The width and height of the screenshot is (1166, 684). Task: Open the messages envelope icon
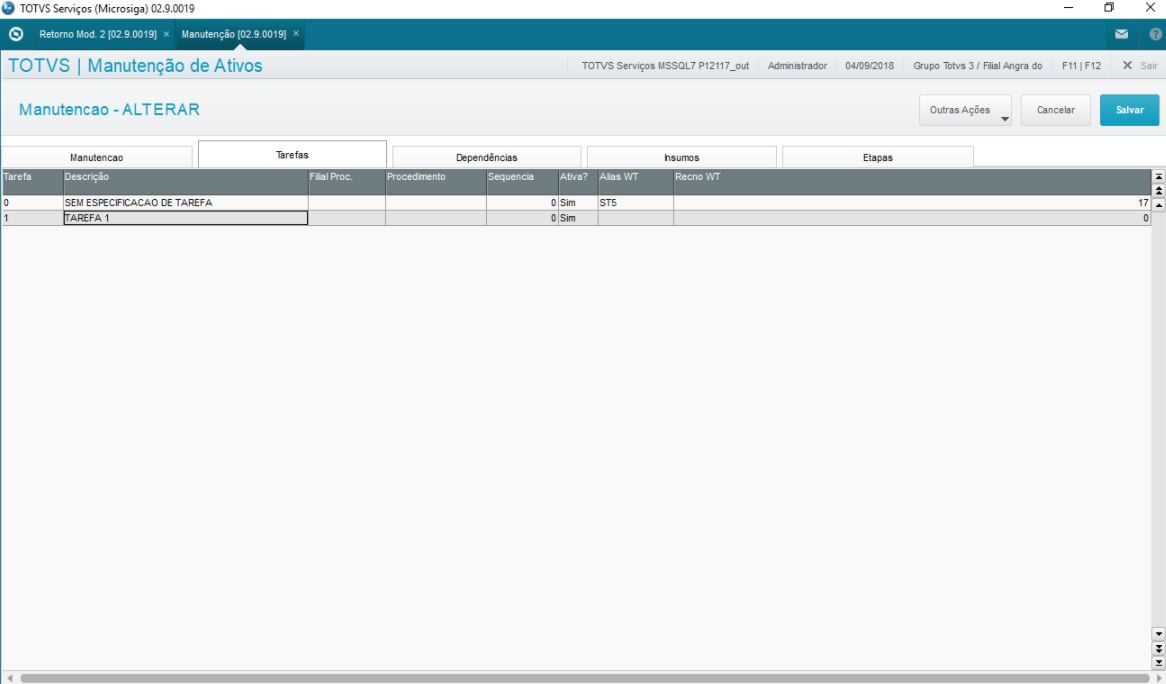[x=1121, y=34]
